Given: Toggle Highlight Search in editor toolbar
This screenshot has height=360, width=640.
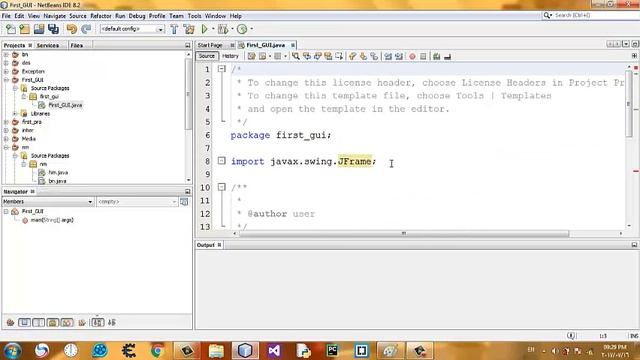Looking at the screenshot, I should point(328,56).
